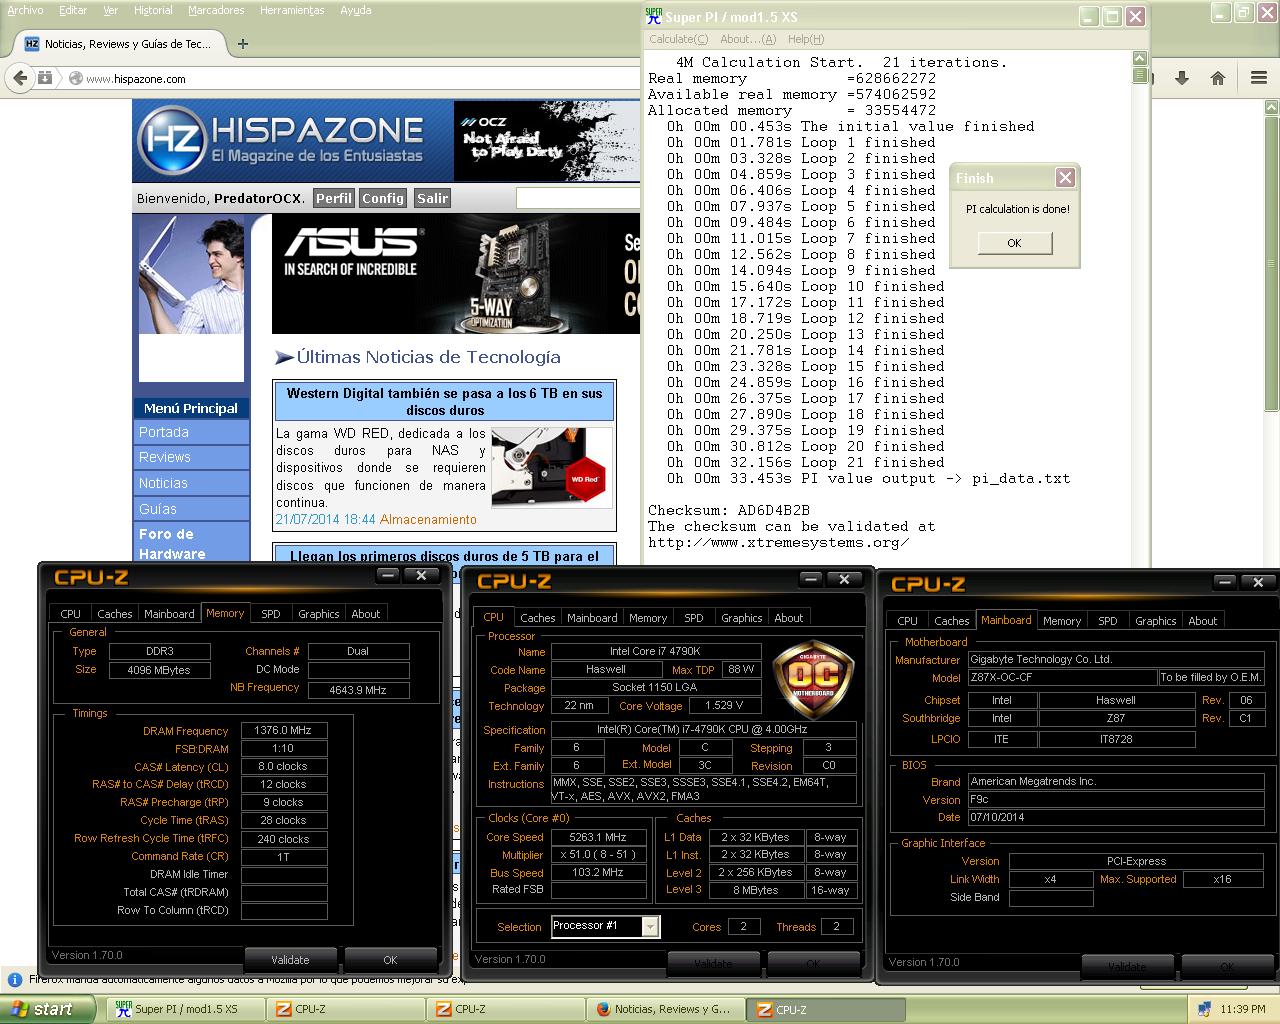This screenshot has height=1024, width=1280.
Task: Expand the Processor #1 selection dropdown
Action: [650, 926]
